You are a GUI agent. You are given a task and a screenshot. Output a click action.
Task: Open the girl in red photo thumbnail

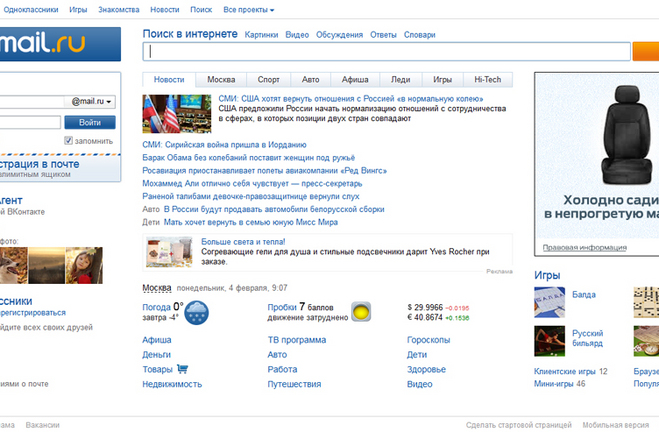(84, 265)
